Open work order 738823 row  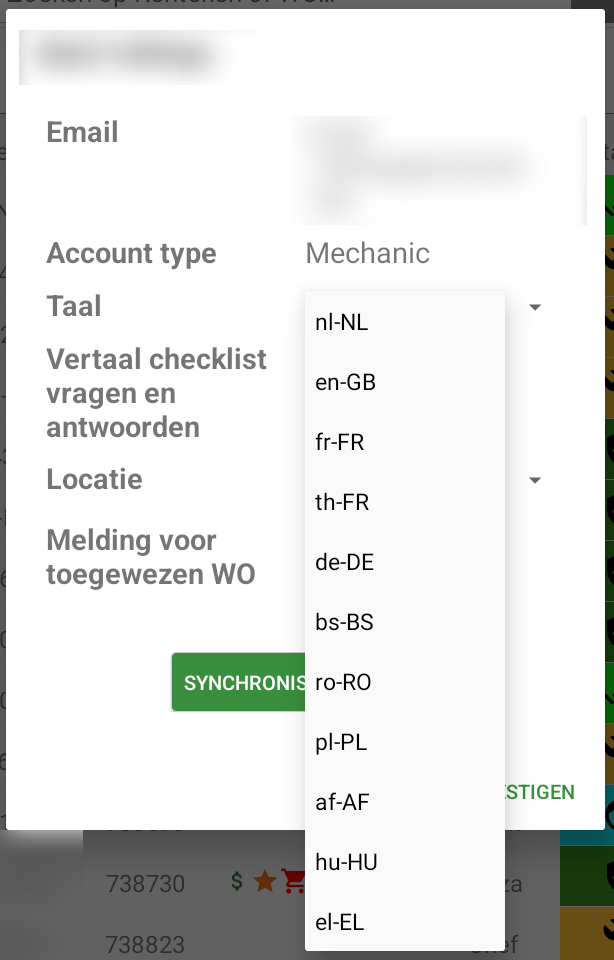point(145,946)
